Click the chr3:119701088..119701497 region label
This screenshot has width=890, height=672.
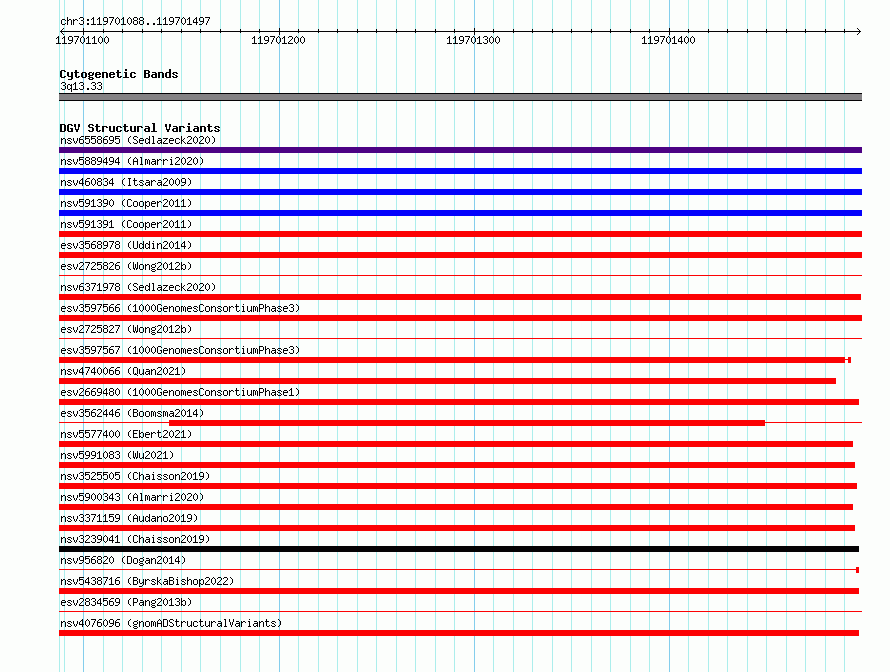[x=135, y=21]
